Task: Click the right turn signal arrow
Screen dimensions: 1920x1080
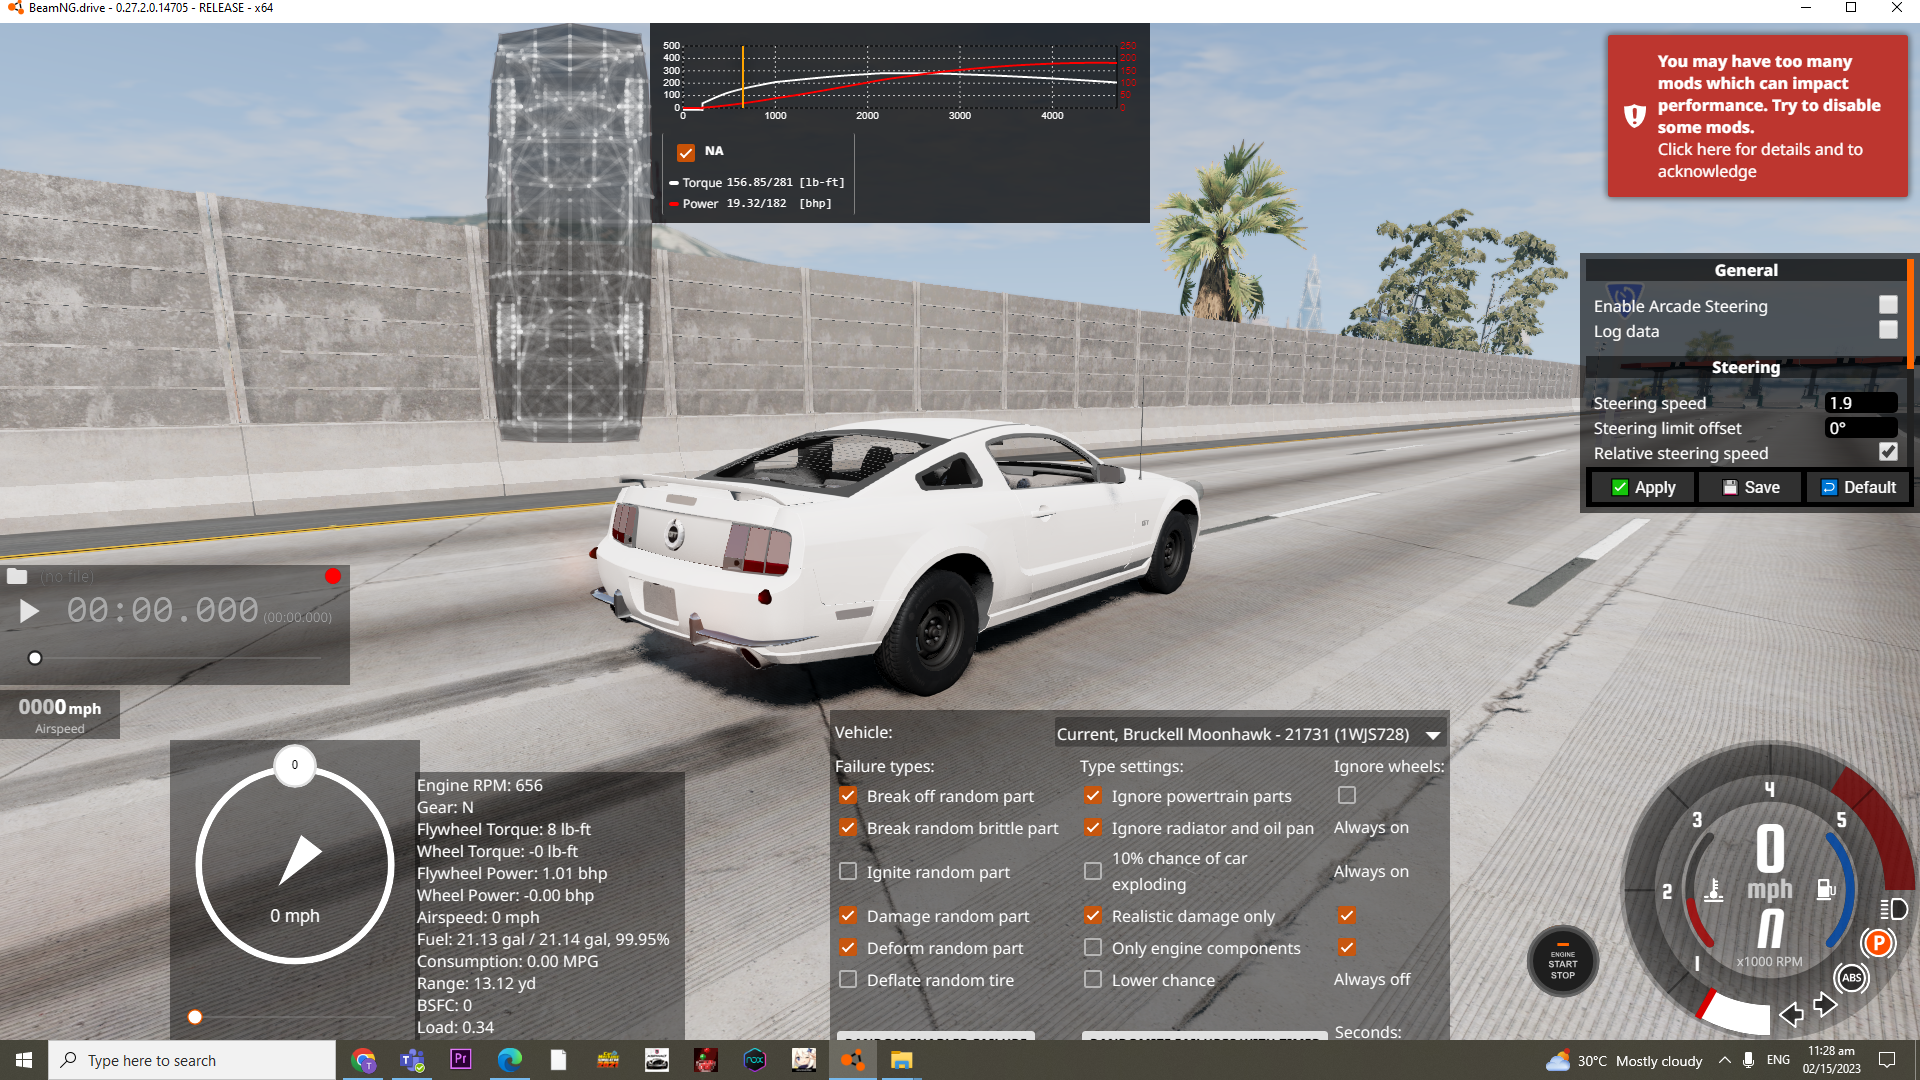Action: click(1825, 1005)
